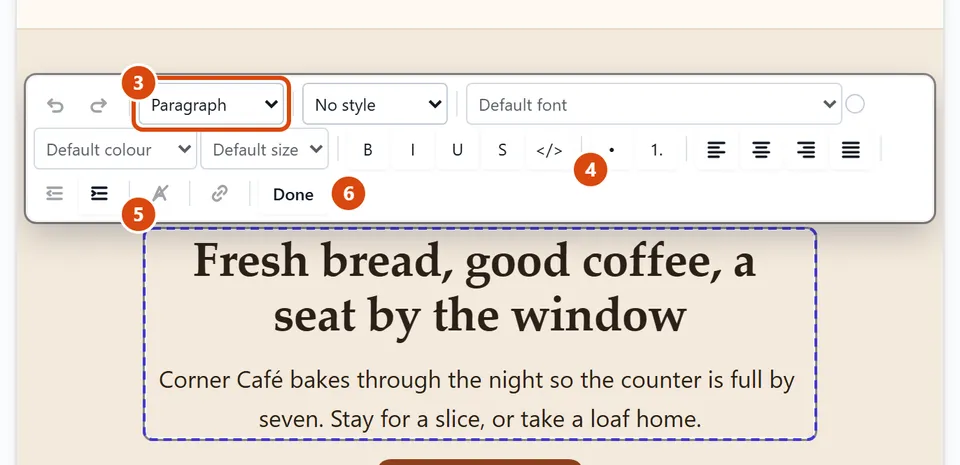Toggle underline formatting (U)

click(x=457, y=150)
